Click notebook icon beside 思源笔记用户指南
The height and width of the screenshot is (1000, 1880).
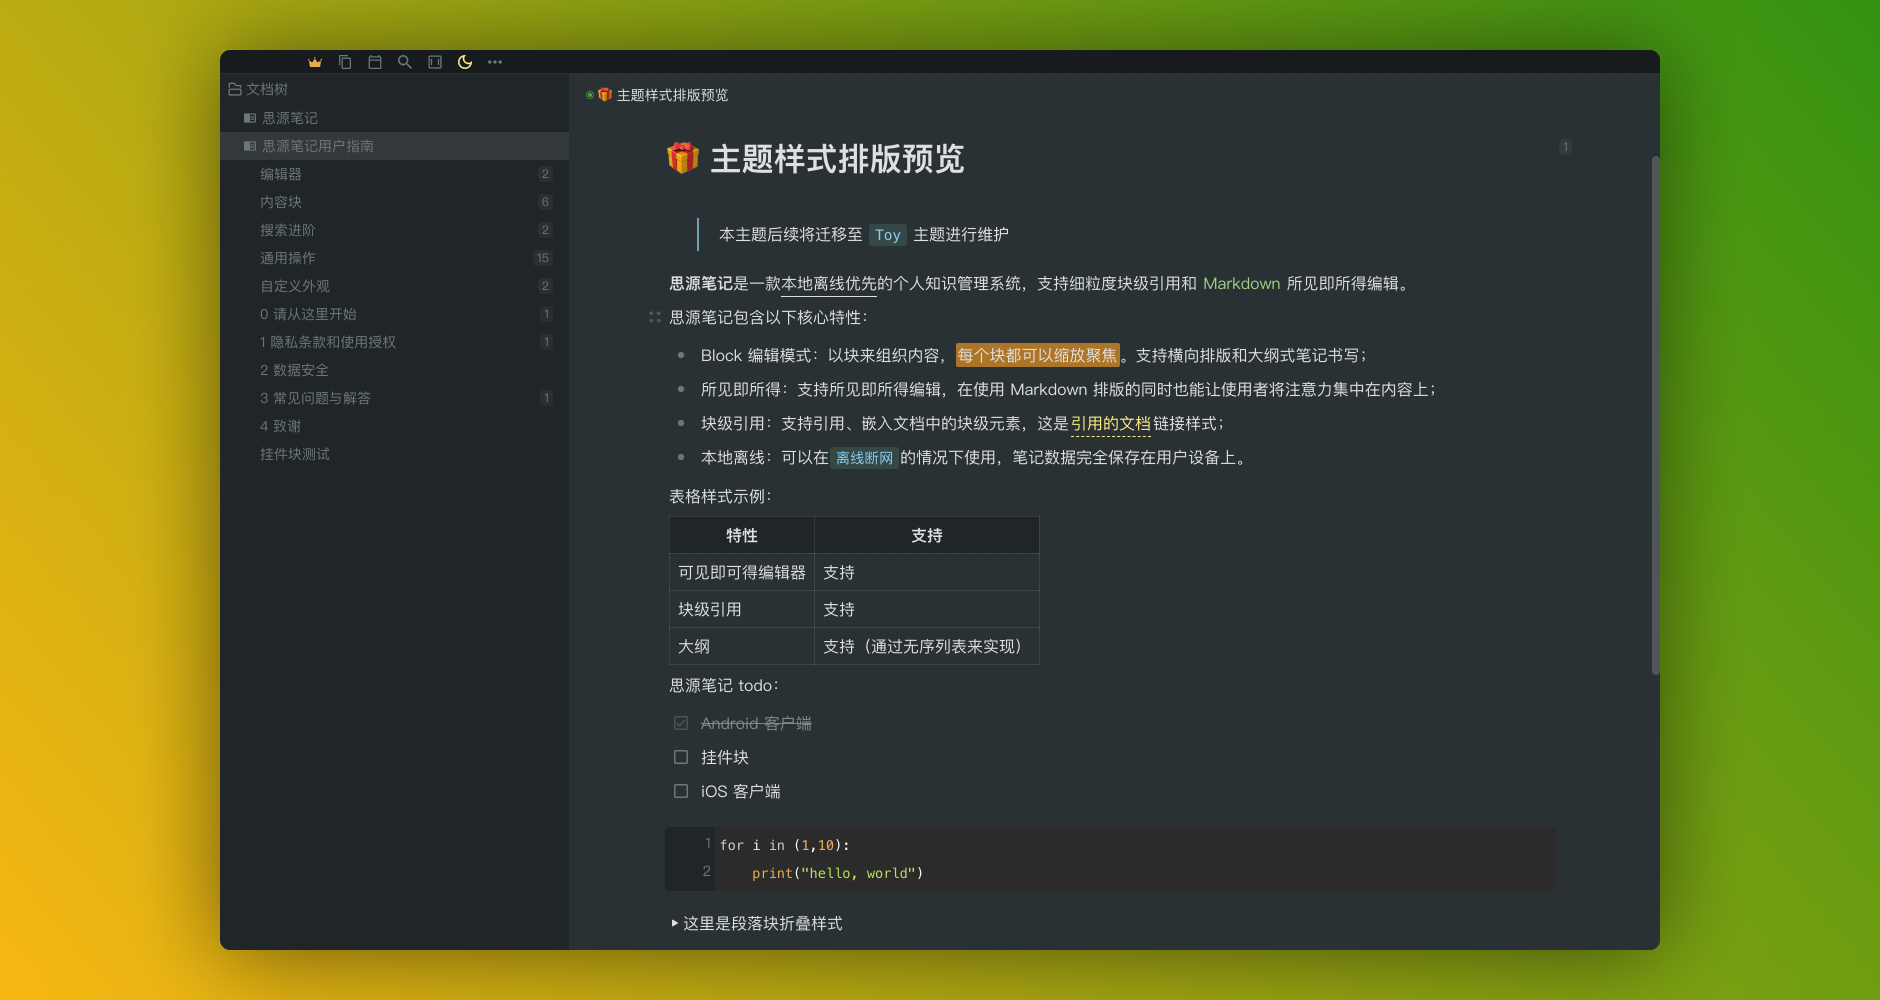[x=250, y=146]
